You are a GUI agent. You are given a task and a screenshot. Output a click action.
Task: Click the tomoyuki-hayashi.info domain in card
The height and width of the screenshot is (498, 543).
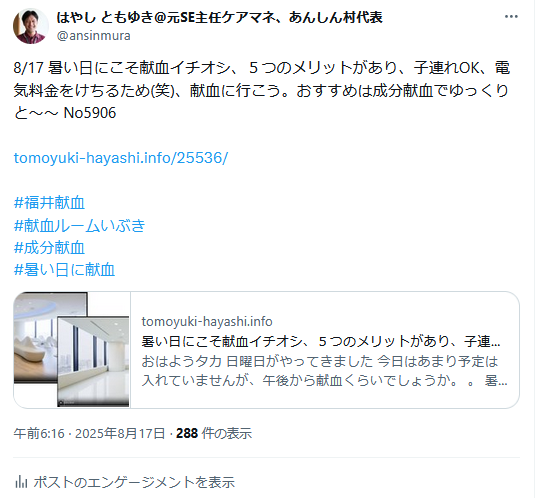(x=207, y=322)
